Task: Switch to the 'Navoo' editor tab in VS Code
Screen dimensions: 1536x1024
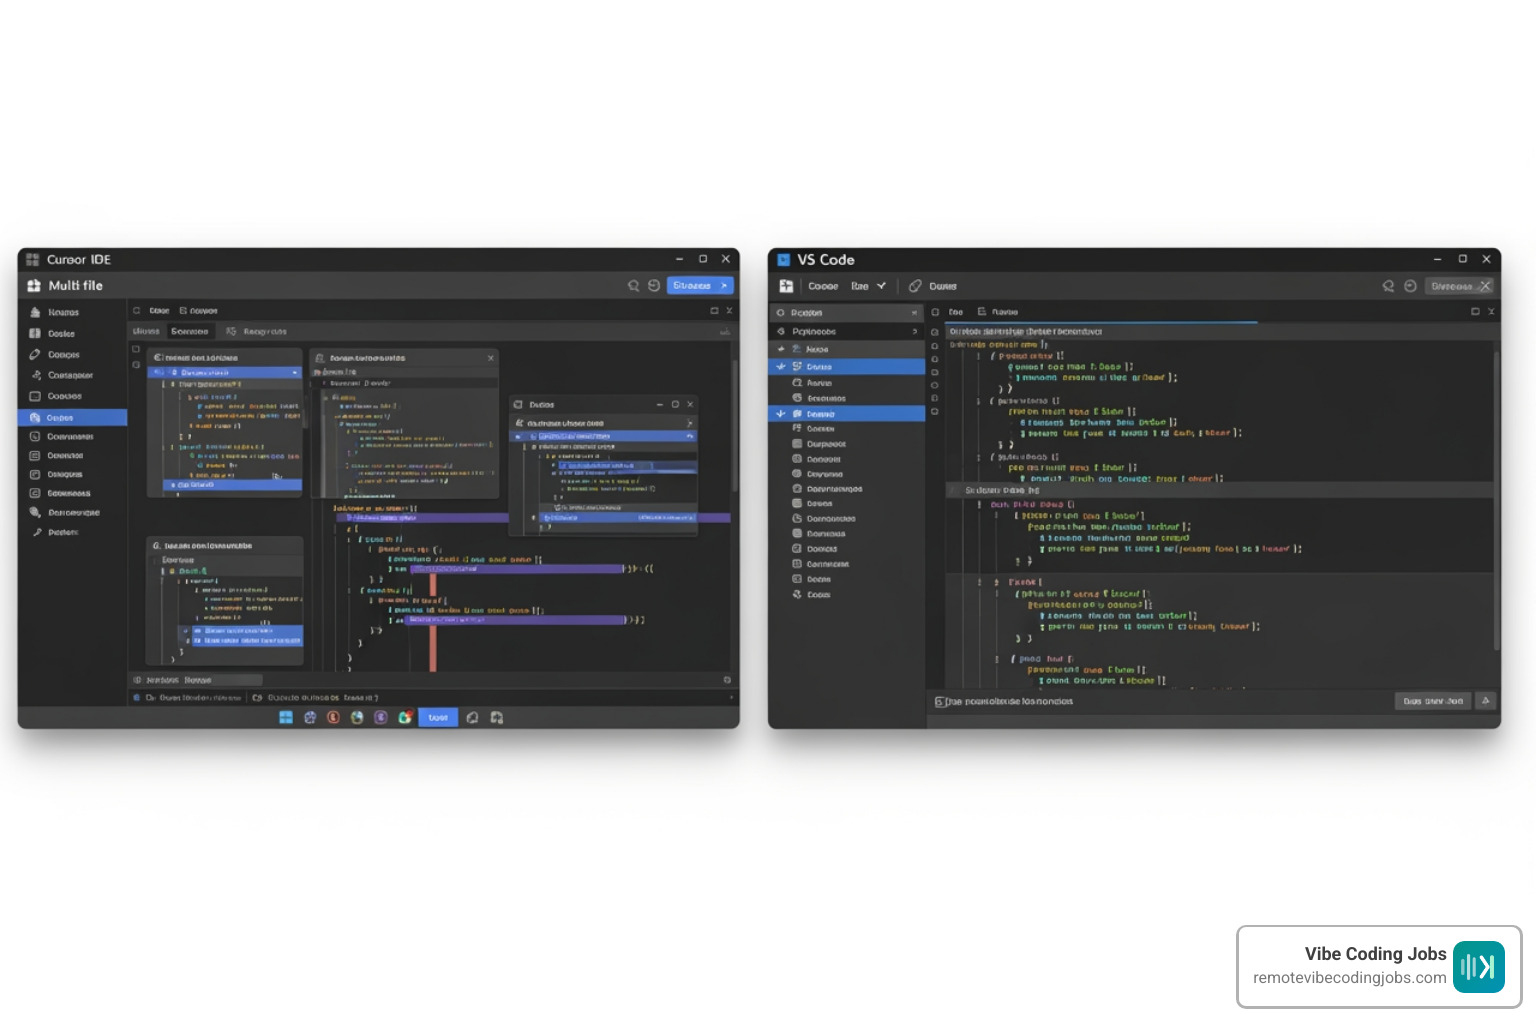Action: (x=998, y=312)
